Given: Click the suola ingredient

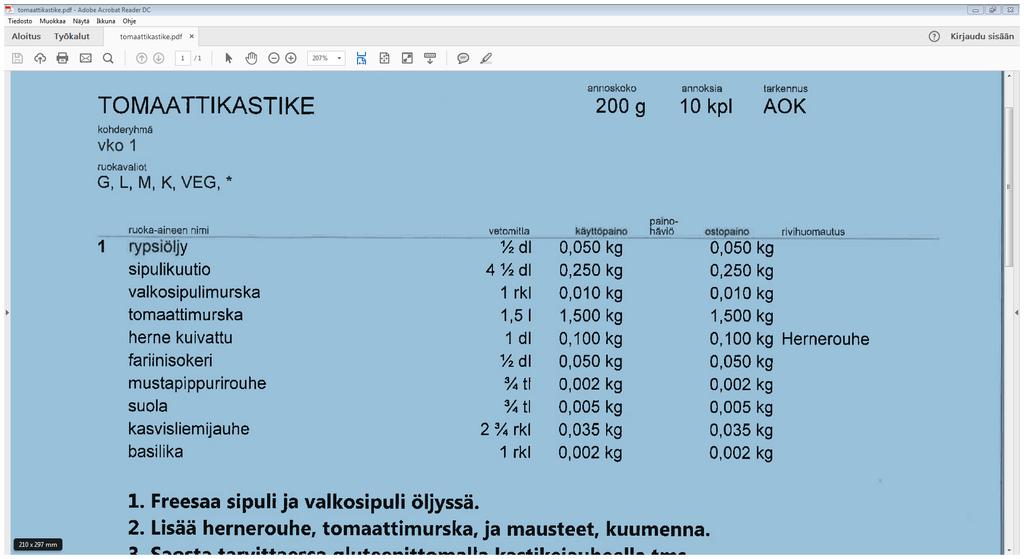Looking at the screenshot, I should point(148,406).
